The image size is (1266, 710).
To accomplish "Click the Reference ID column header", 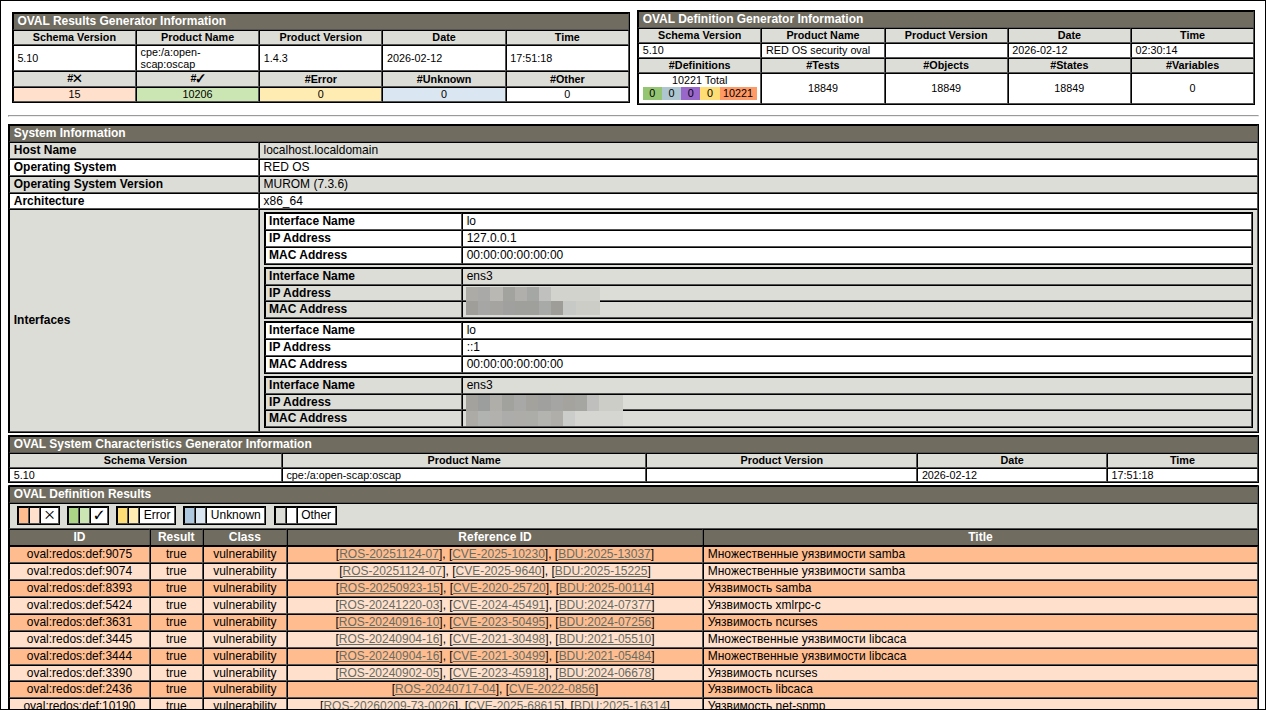I will pos(495,537).
